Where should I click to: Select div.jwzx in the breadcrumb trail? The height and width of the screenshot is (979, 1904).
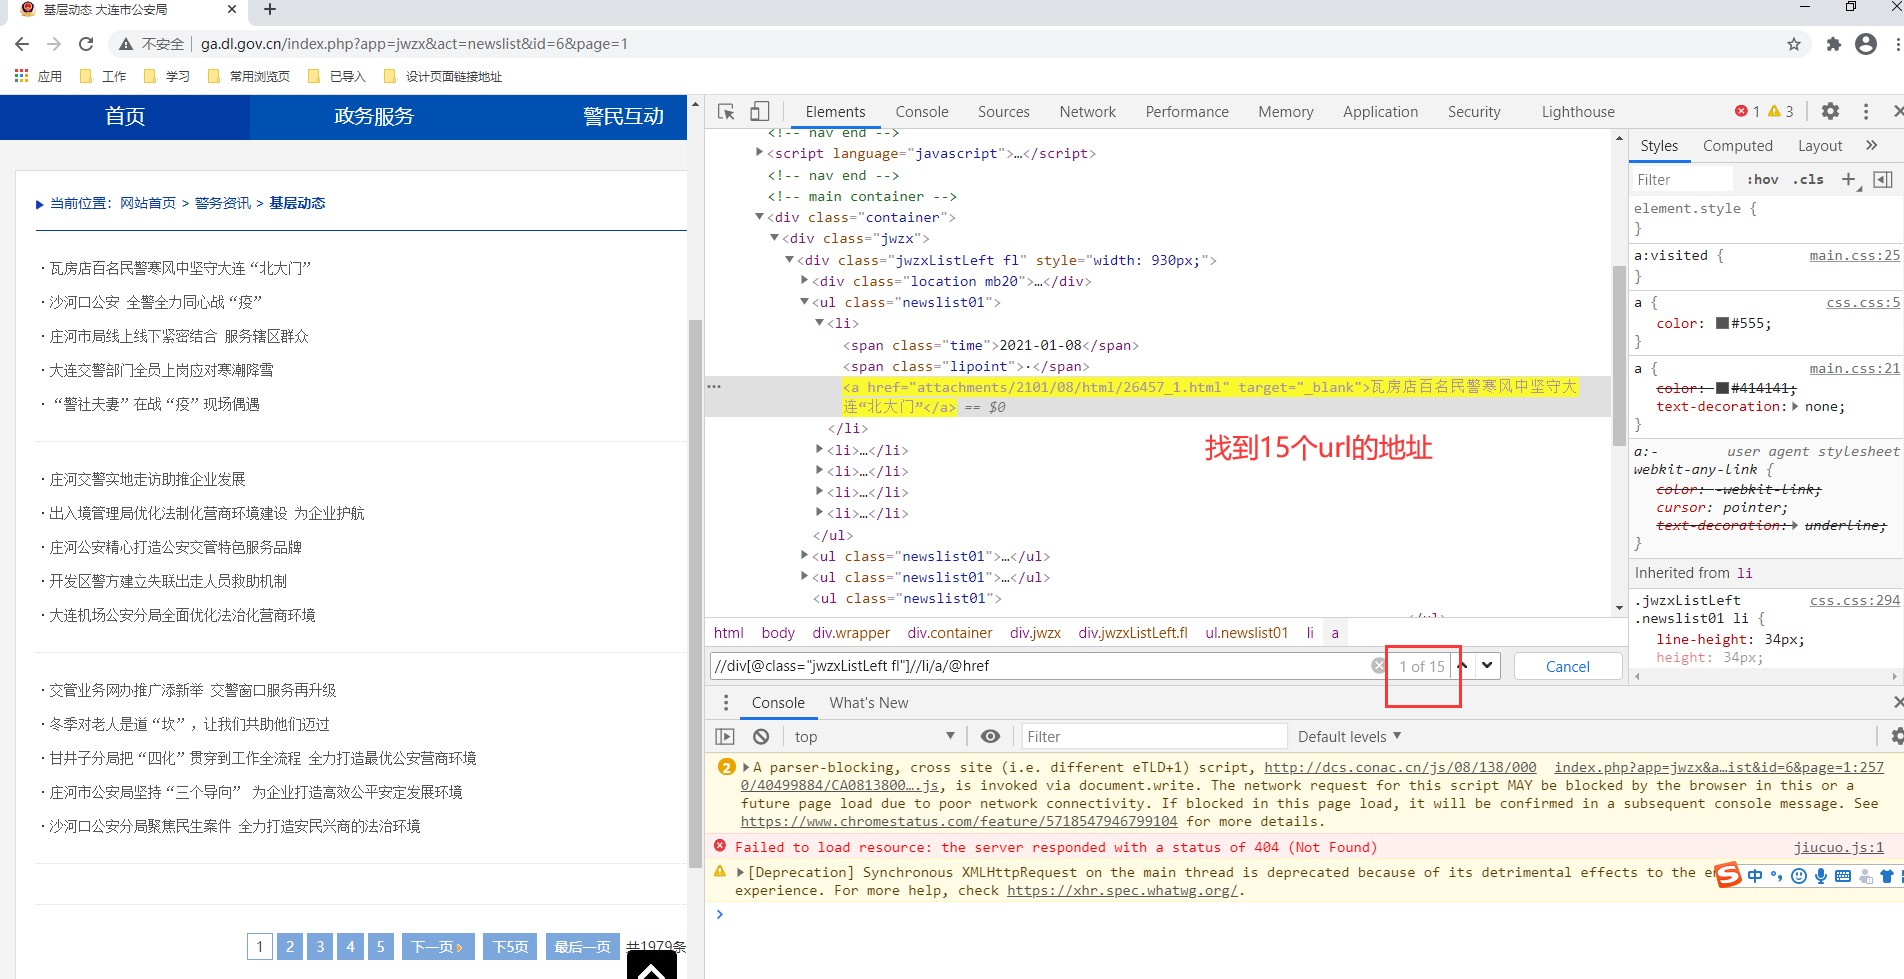1035,633
